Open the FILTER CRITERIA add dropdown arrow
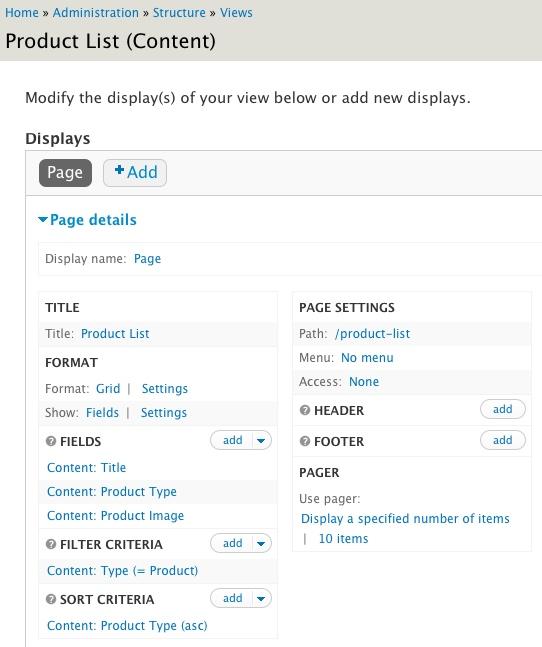542x647 pixels. click(x=261, y=543)
